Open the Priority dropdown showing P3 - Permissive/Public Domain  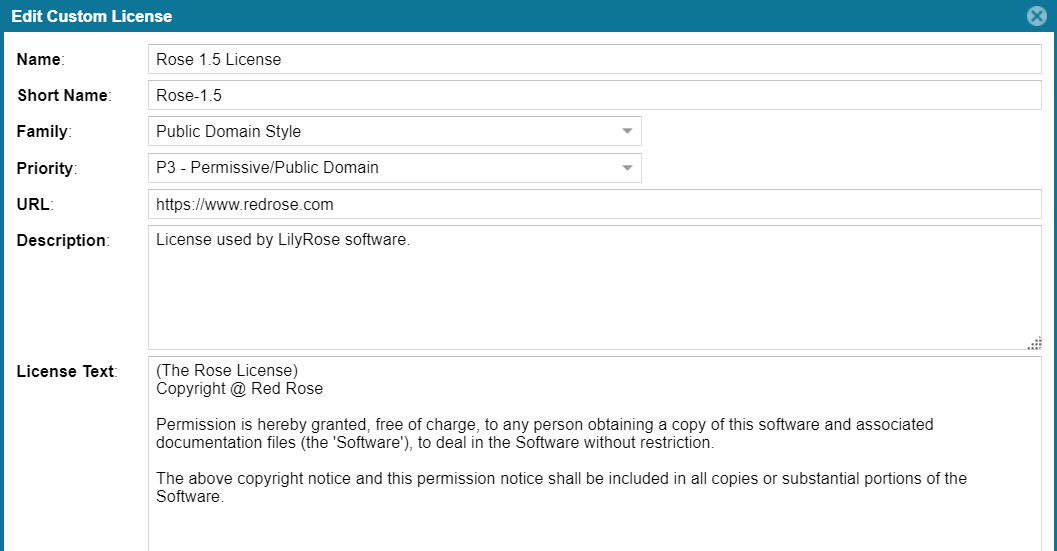click(x=394, y=168)
